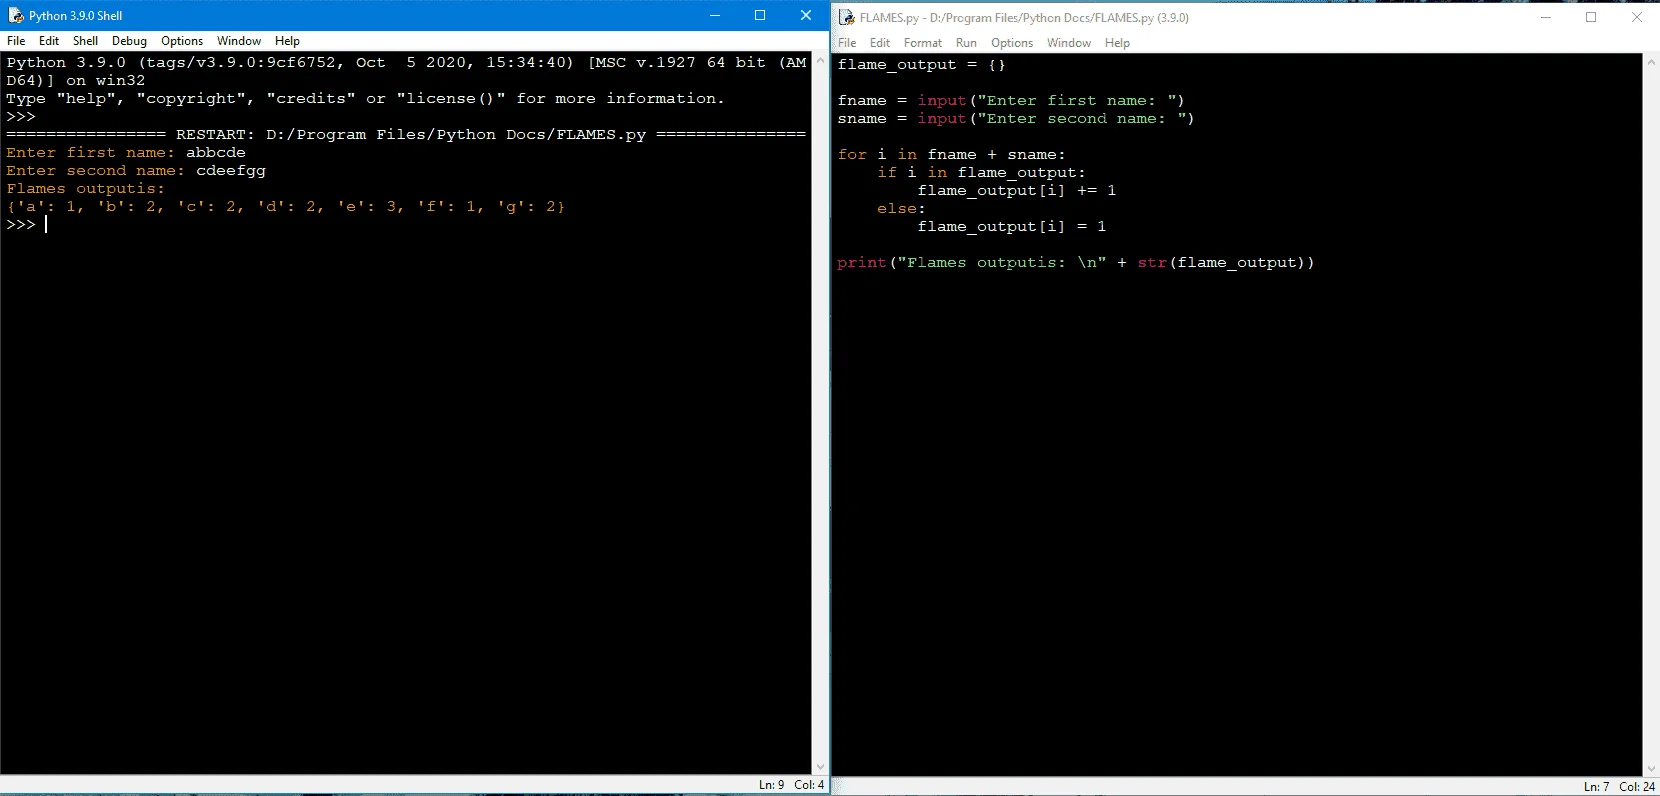
Task: Click the sname input line in editor
Action: tap(1016, 118)
